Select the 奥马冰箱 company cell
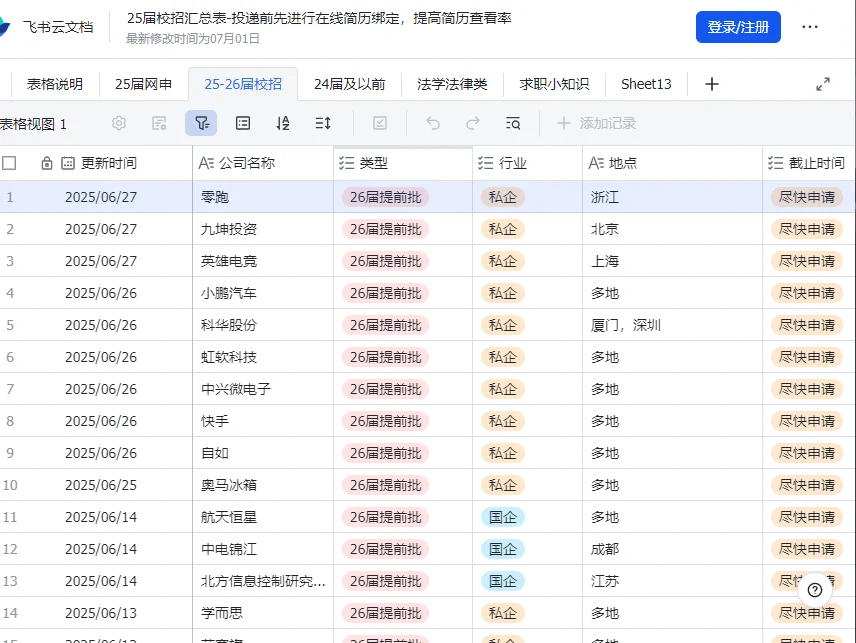Viewport: 856px width, 643px height. coord(263,485)
